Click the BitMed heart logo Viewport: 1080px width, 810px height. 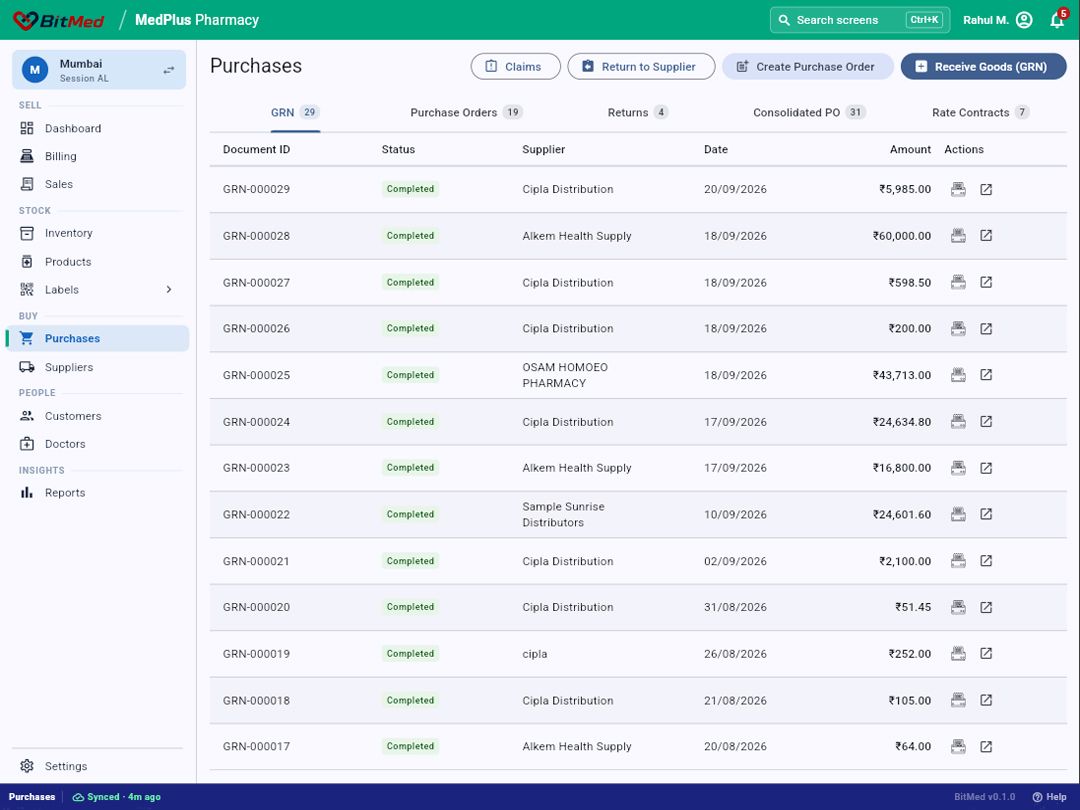tap(25, 21)
